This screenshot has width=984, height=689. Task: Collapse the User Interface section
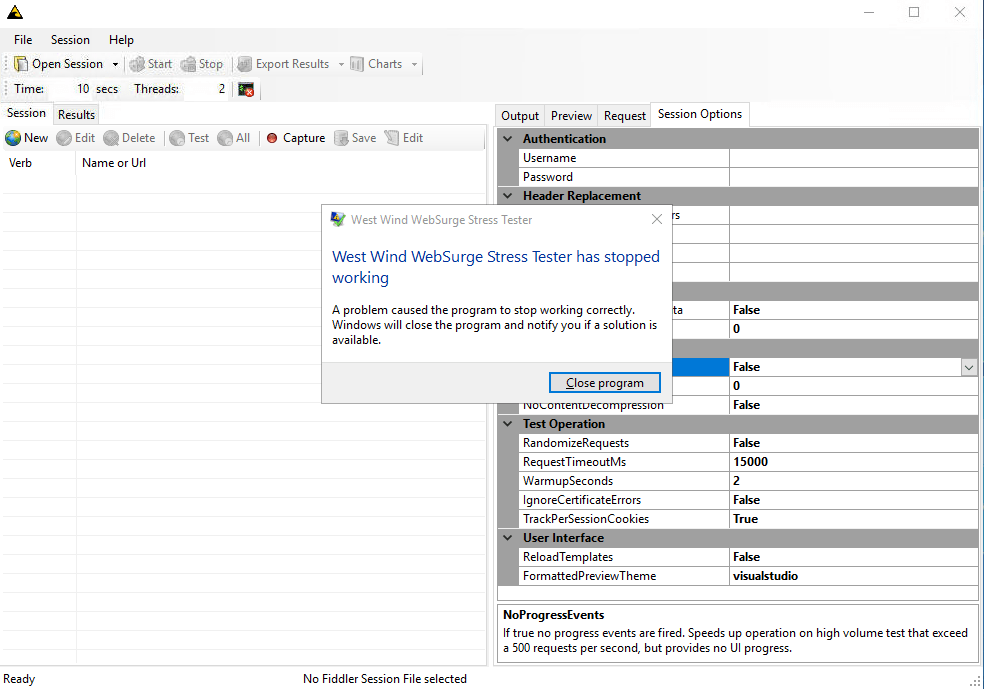coord(508,538)
